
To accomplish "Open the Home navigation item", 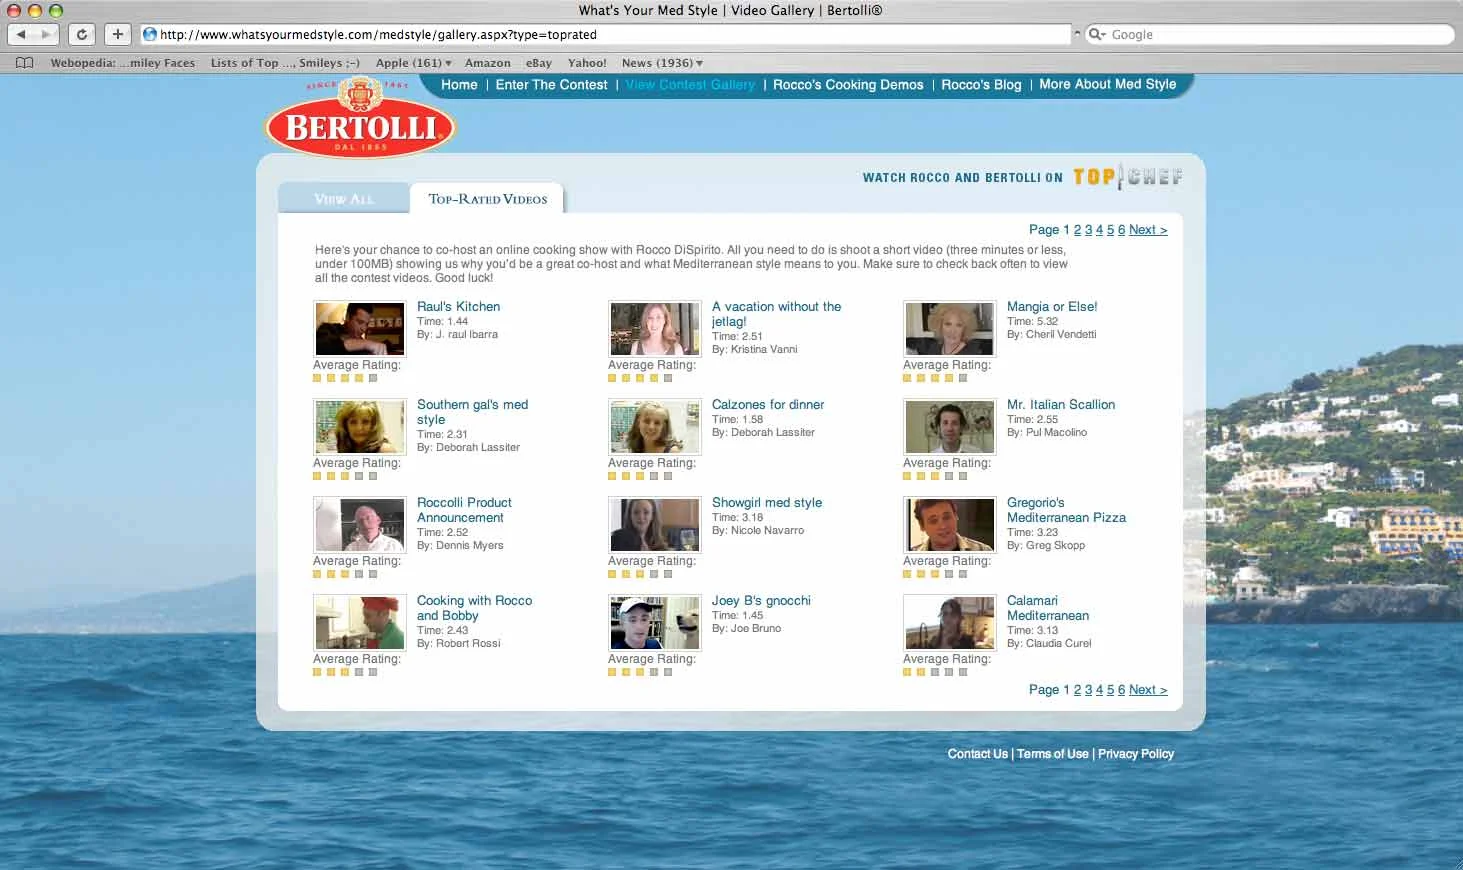I will (459, 85).
